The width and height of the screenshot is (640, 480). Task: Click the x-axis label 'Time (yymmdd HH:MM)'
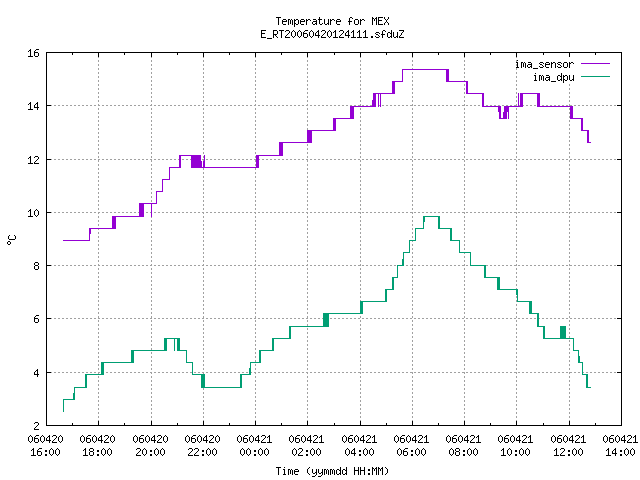[332, 471]
